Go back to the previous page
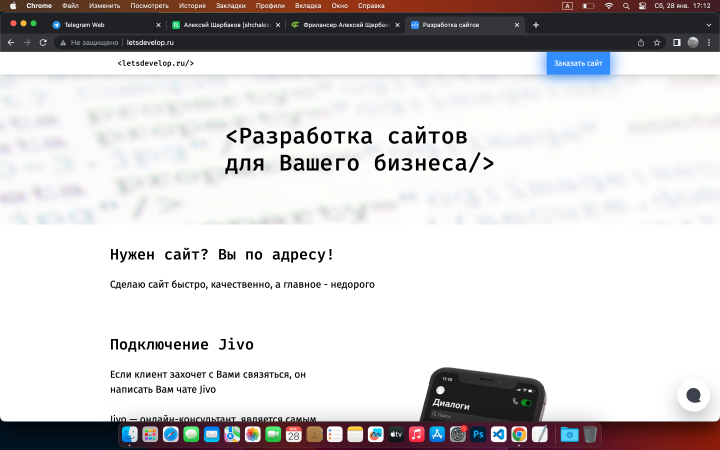Image resolution: width=720 pixels, height=450 pixels. pyautogui.click(x=11, y=42)
